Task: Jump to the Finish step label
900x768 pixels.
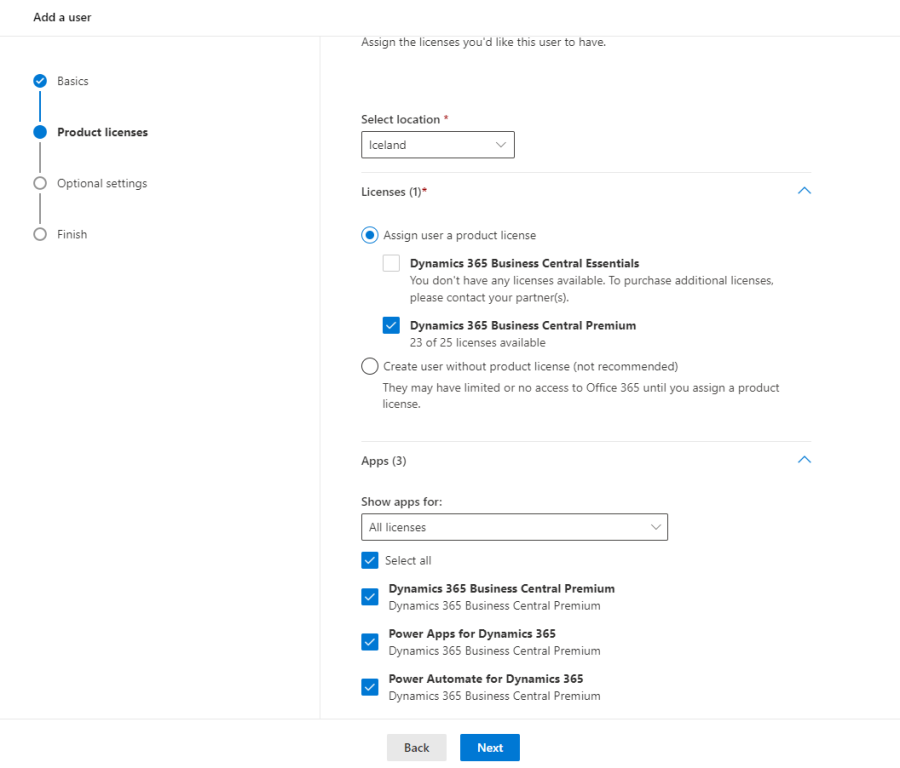Action: click(72, 234)
